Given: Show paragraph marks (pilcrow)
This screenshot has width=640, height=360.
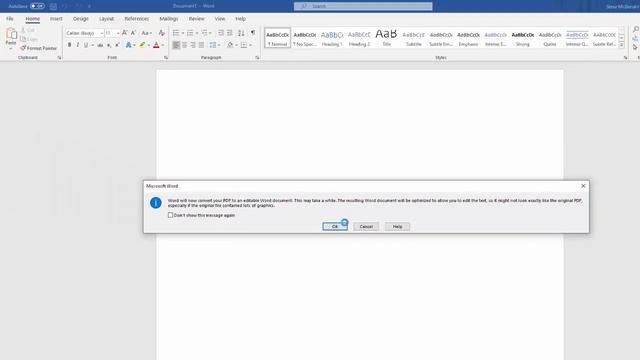Looking at the screenshot, I should coord(253,33).
